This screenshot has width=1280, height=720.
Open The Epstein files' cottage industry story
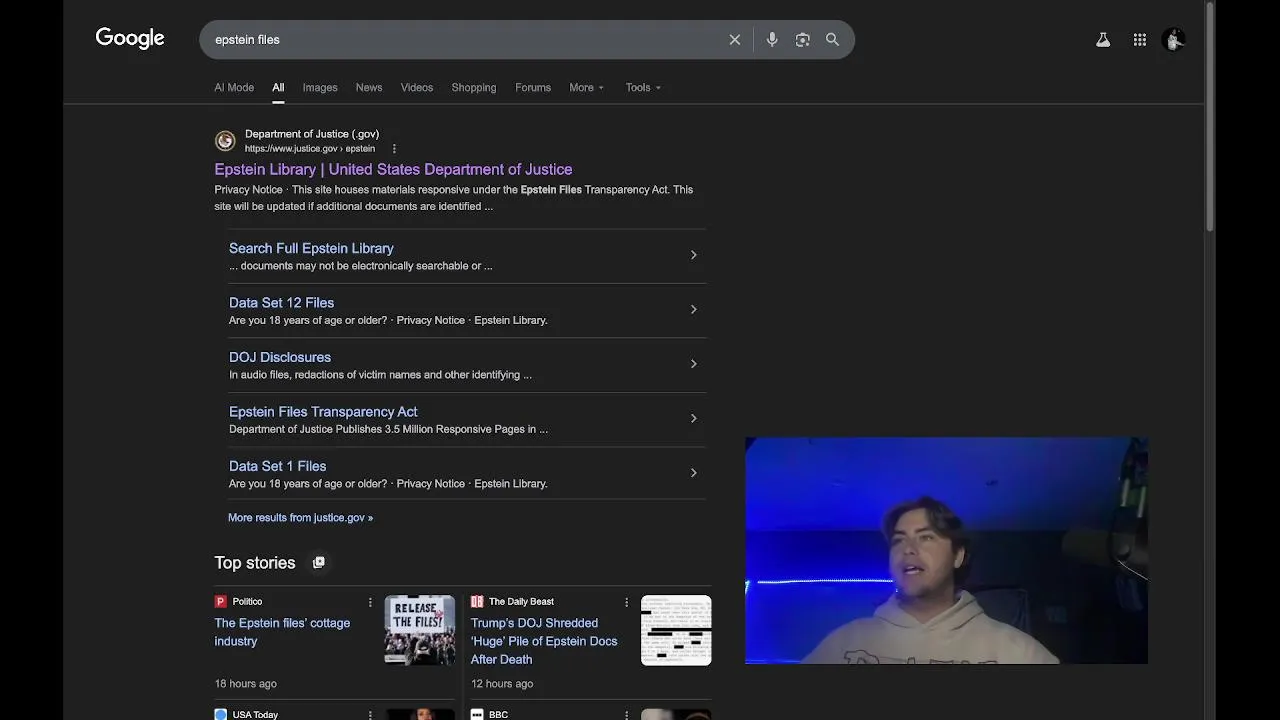(282, 632)
